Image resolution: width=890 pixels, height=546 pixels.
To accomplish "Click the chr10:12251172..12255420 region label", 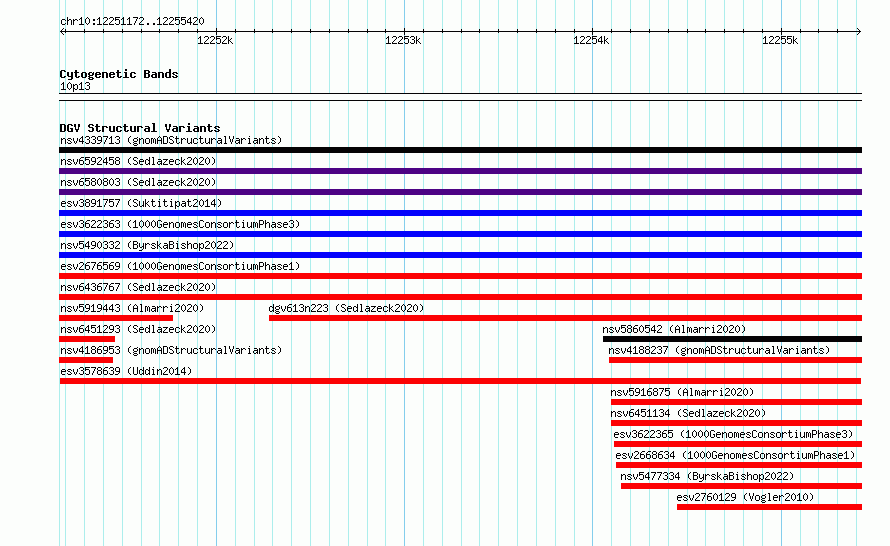I will (x=132, y=22).
